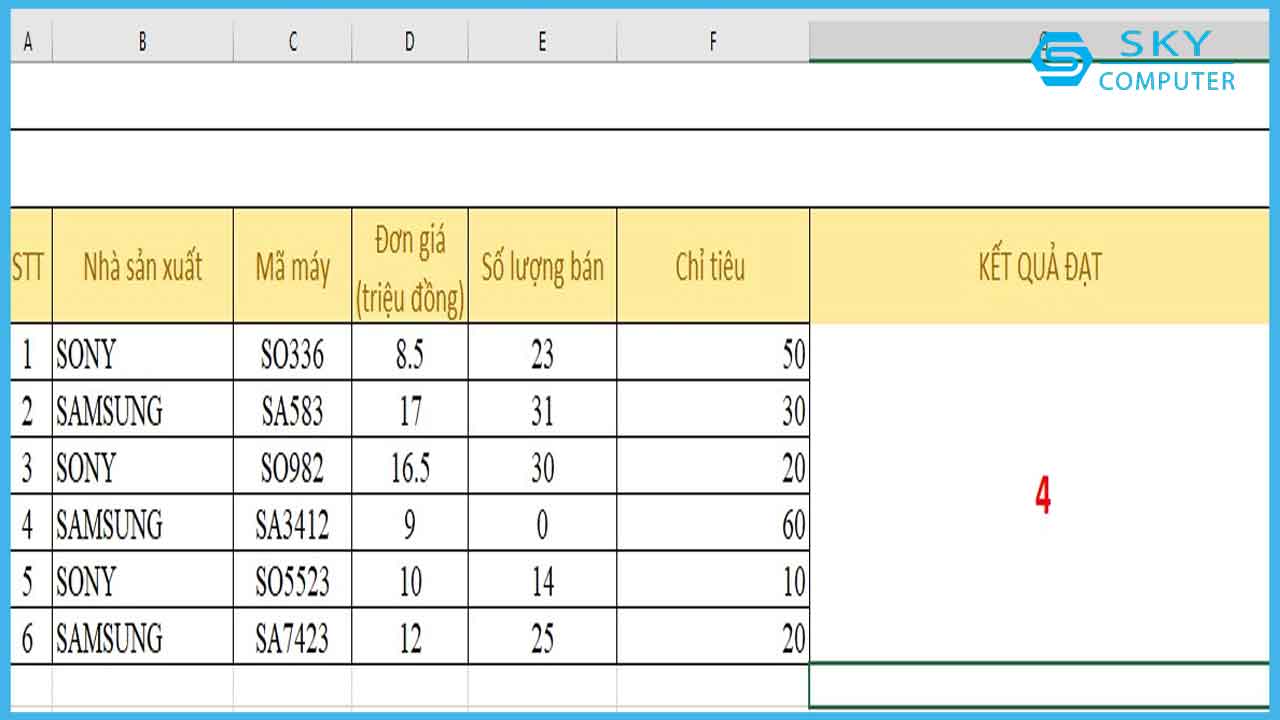Select SONY cell in SO5523 row
Viewport: 1280px width, 720px height.
[143, 580]
